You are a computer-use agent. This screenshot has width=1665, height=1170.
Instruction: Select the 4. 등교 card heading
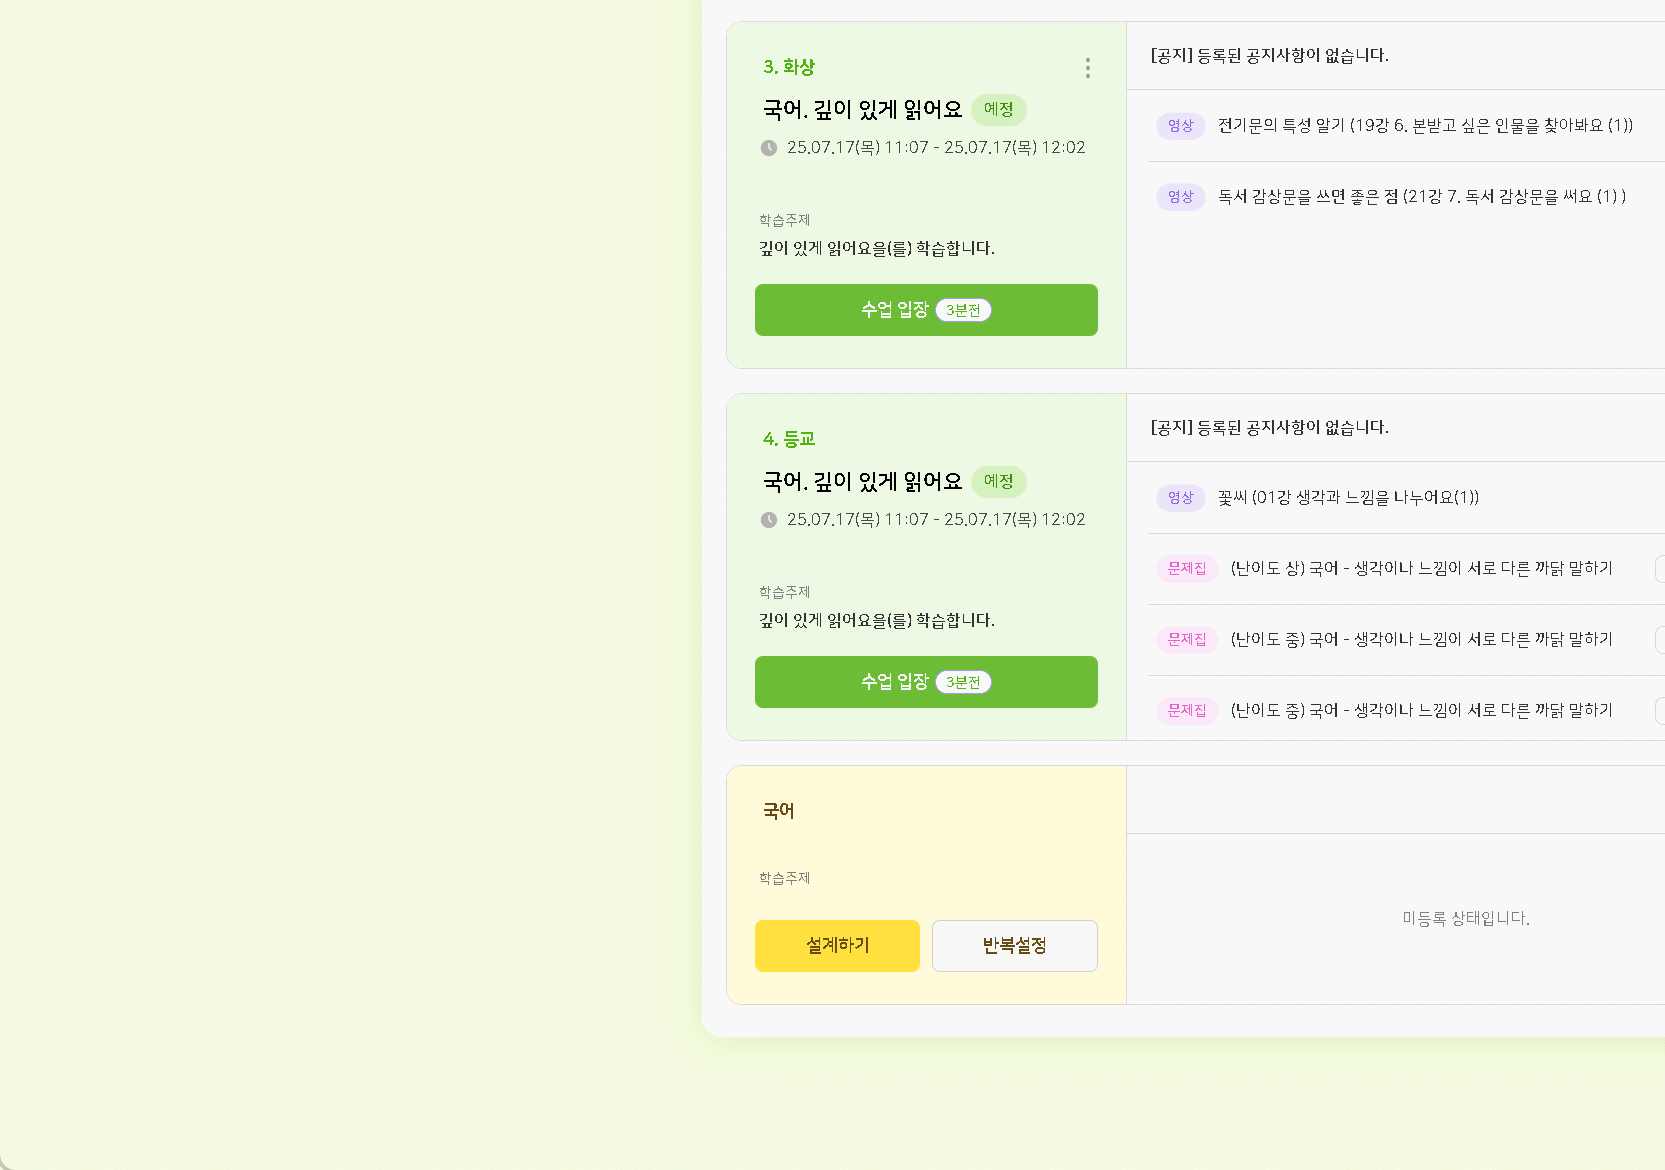(x=788, y=439)
